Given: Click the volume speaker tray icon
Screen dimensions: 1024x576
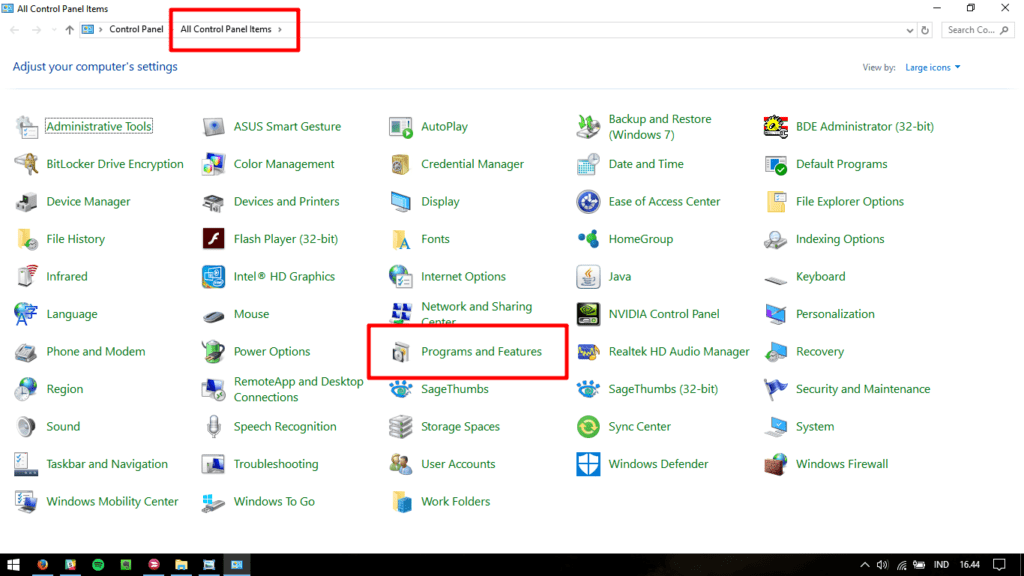Looking at the screenshot, I should tap(882, 565).
